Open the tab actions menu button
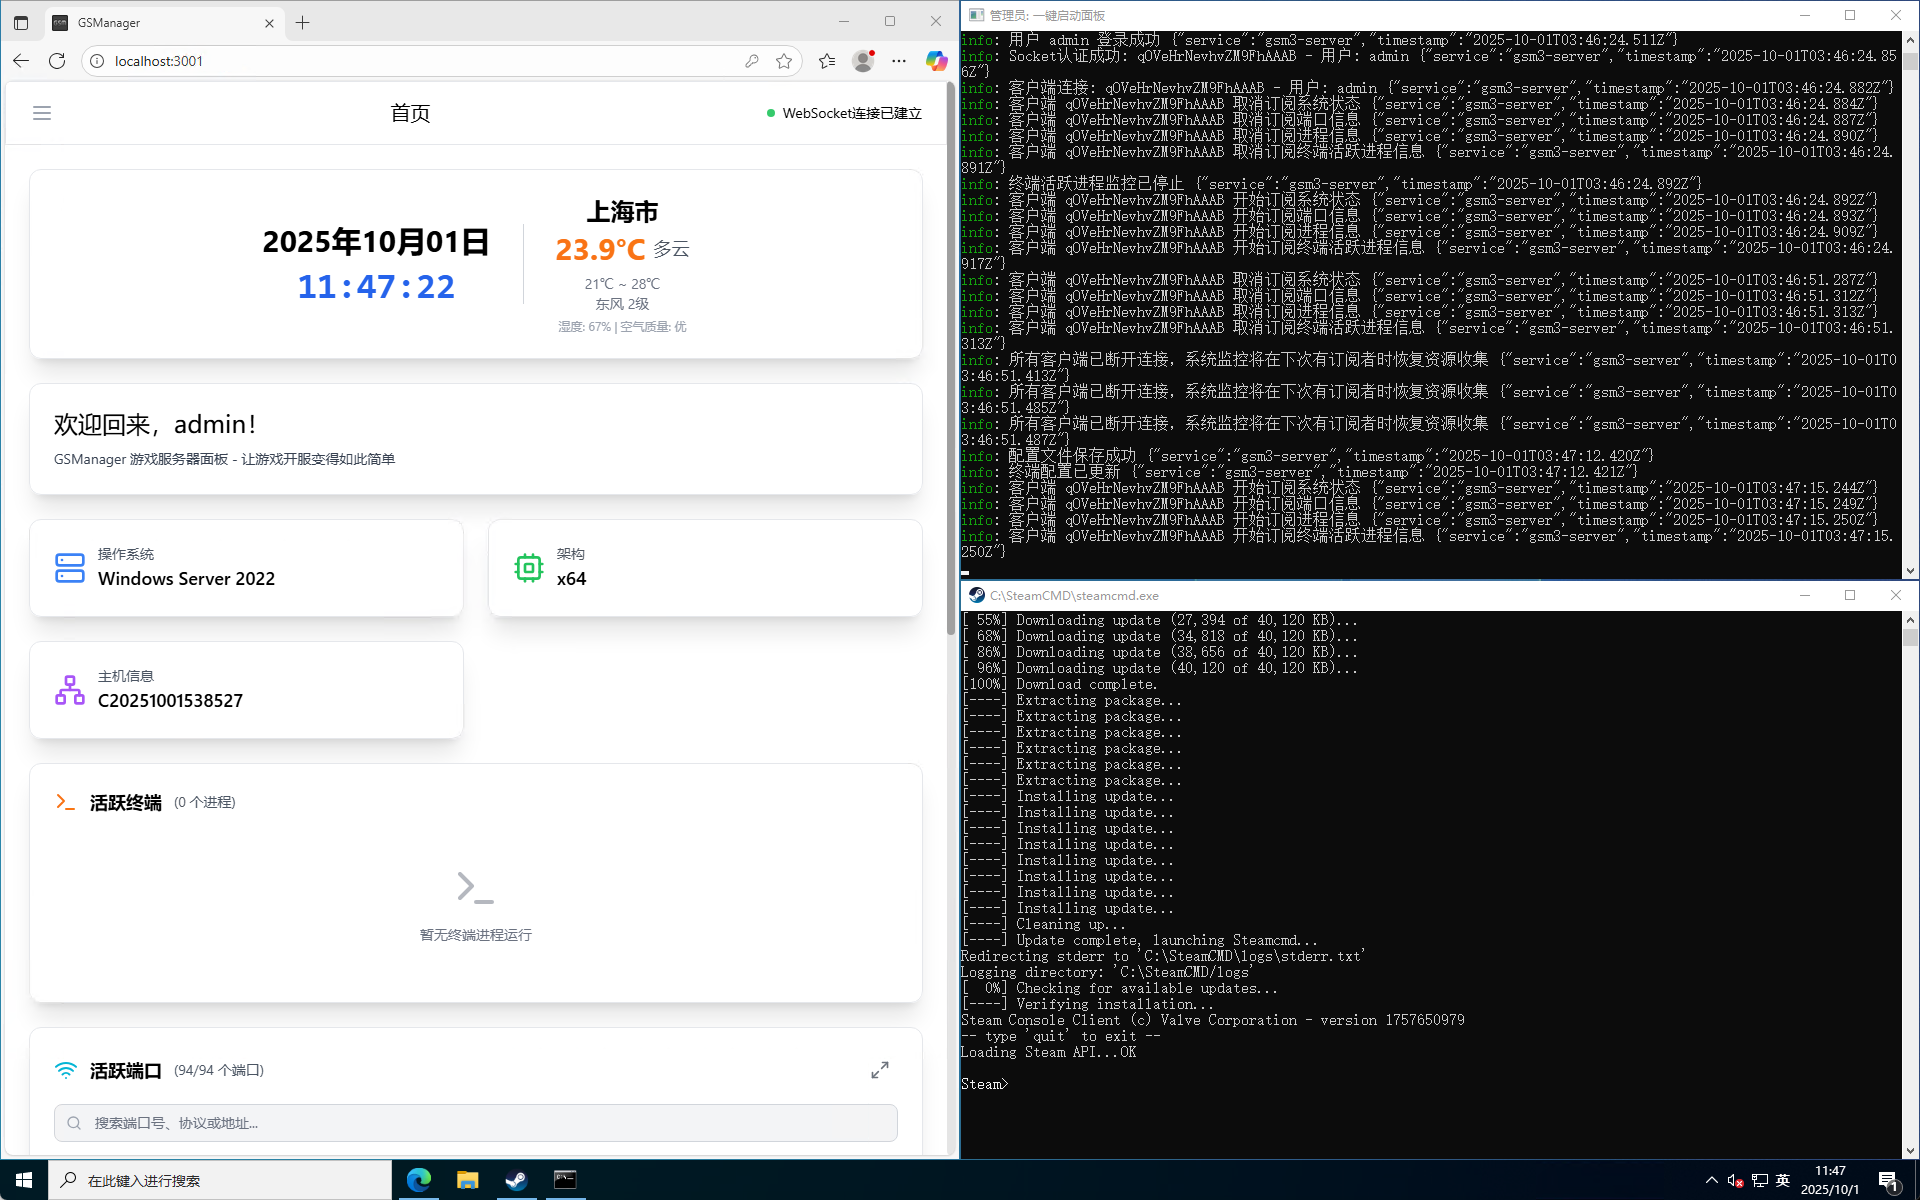Image resolution: width=1920 pixels, height=1200 pixels. click(x=21, y=22)
